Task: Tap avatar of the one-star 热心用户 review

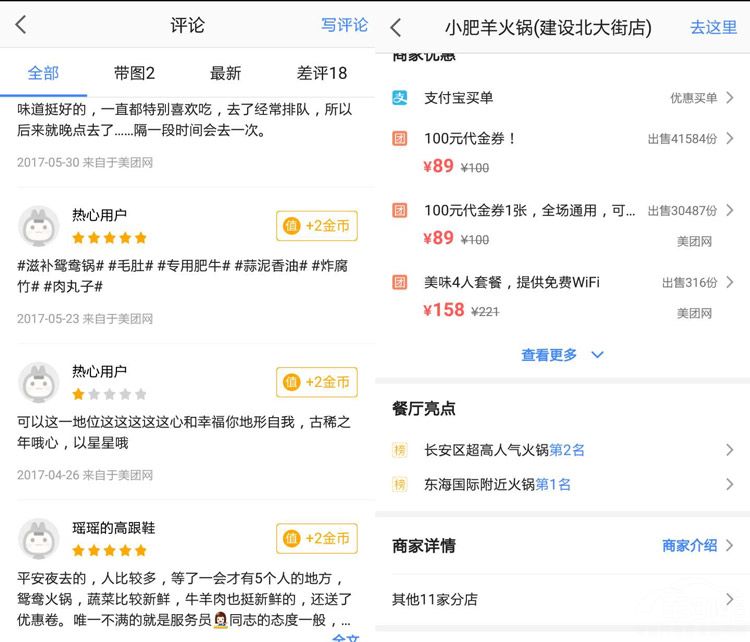Action: pos(39,383)
